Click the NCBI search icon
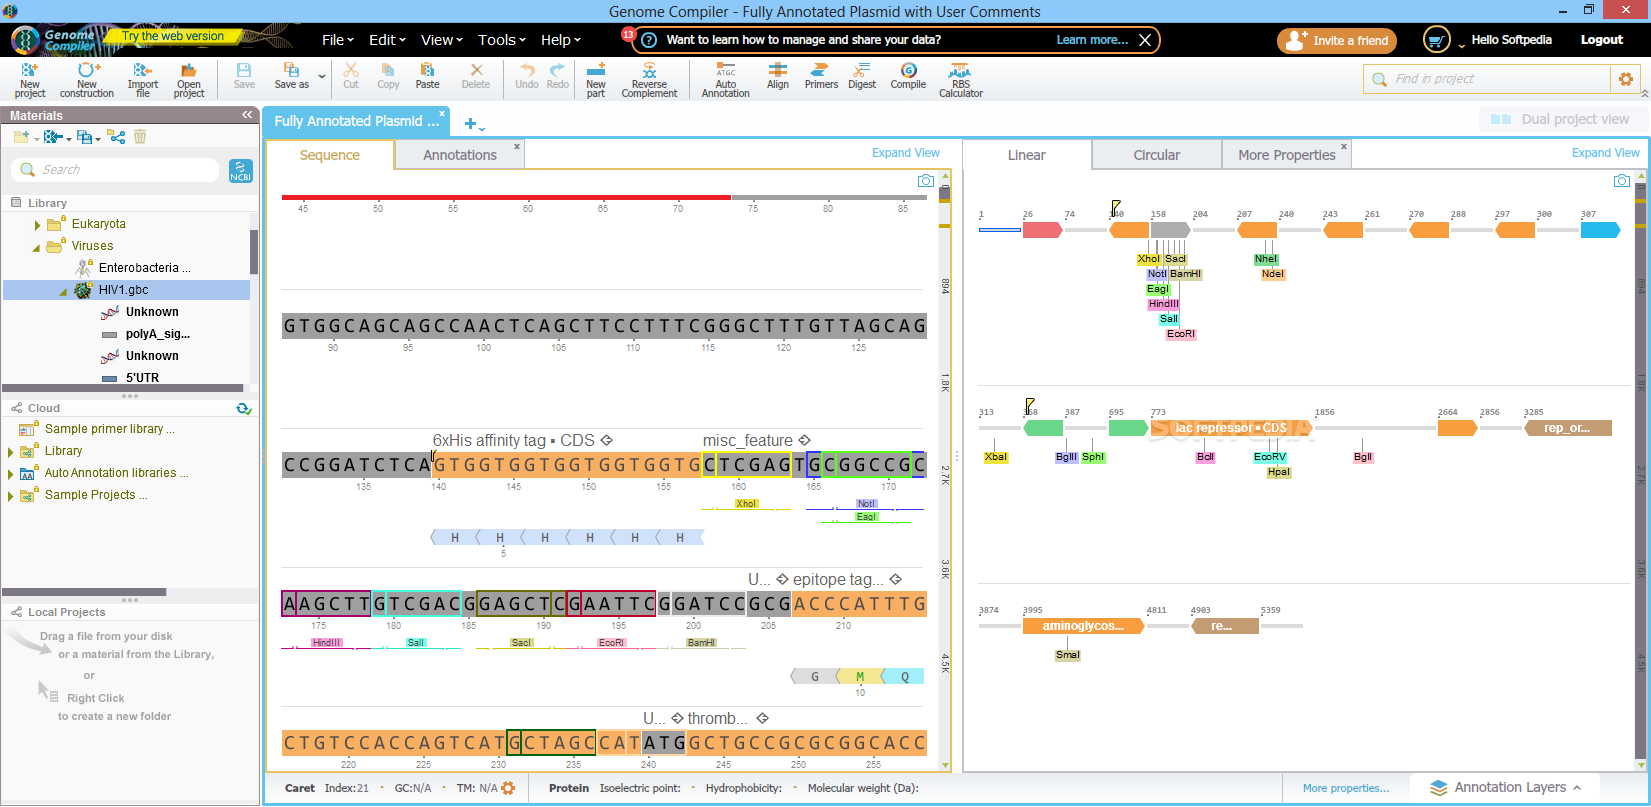 coord(241,171)
